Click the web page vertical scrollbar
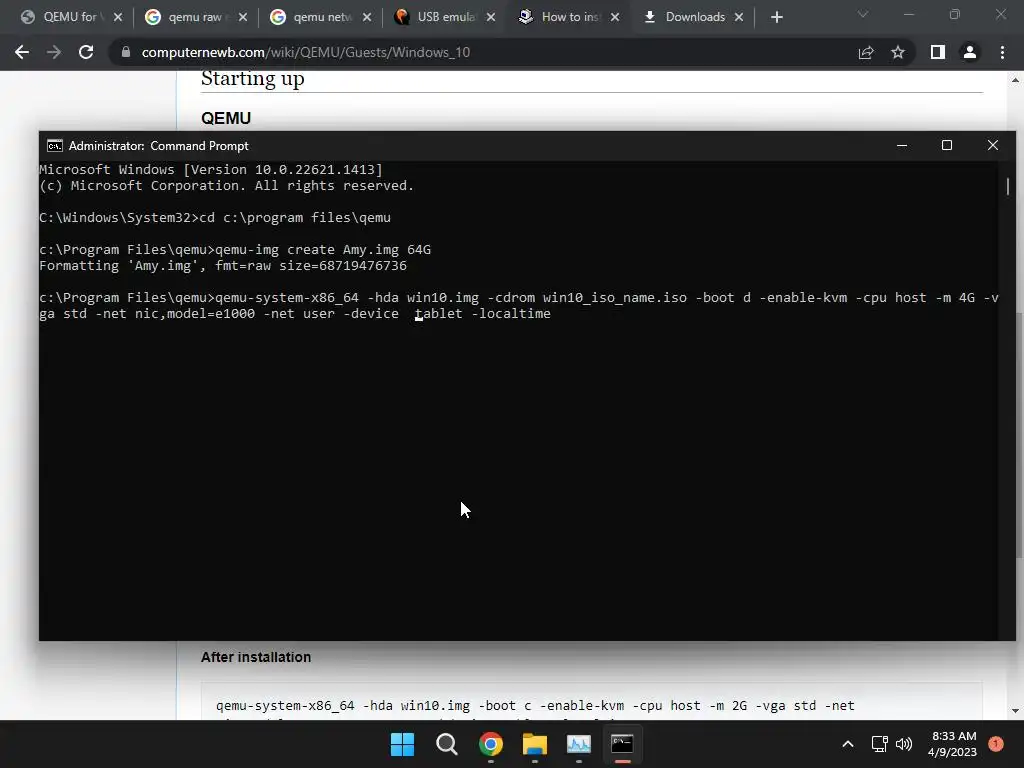 point(1017,435)
